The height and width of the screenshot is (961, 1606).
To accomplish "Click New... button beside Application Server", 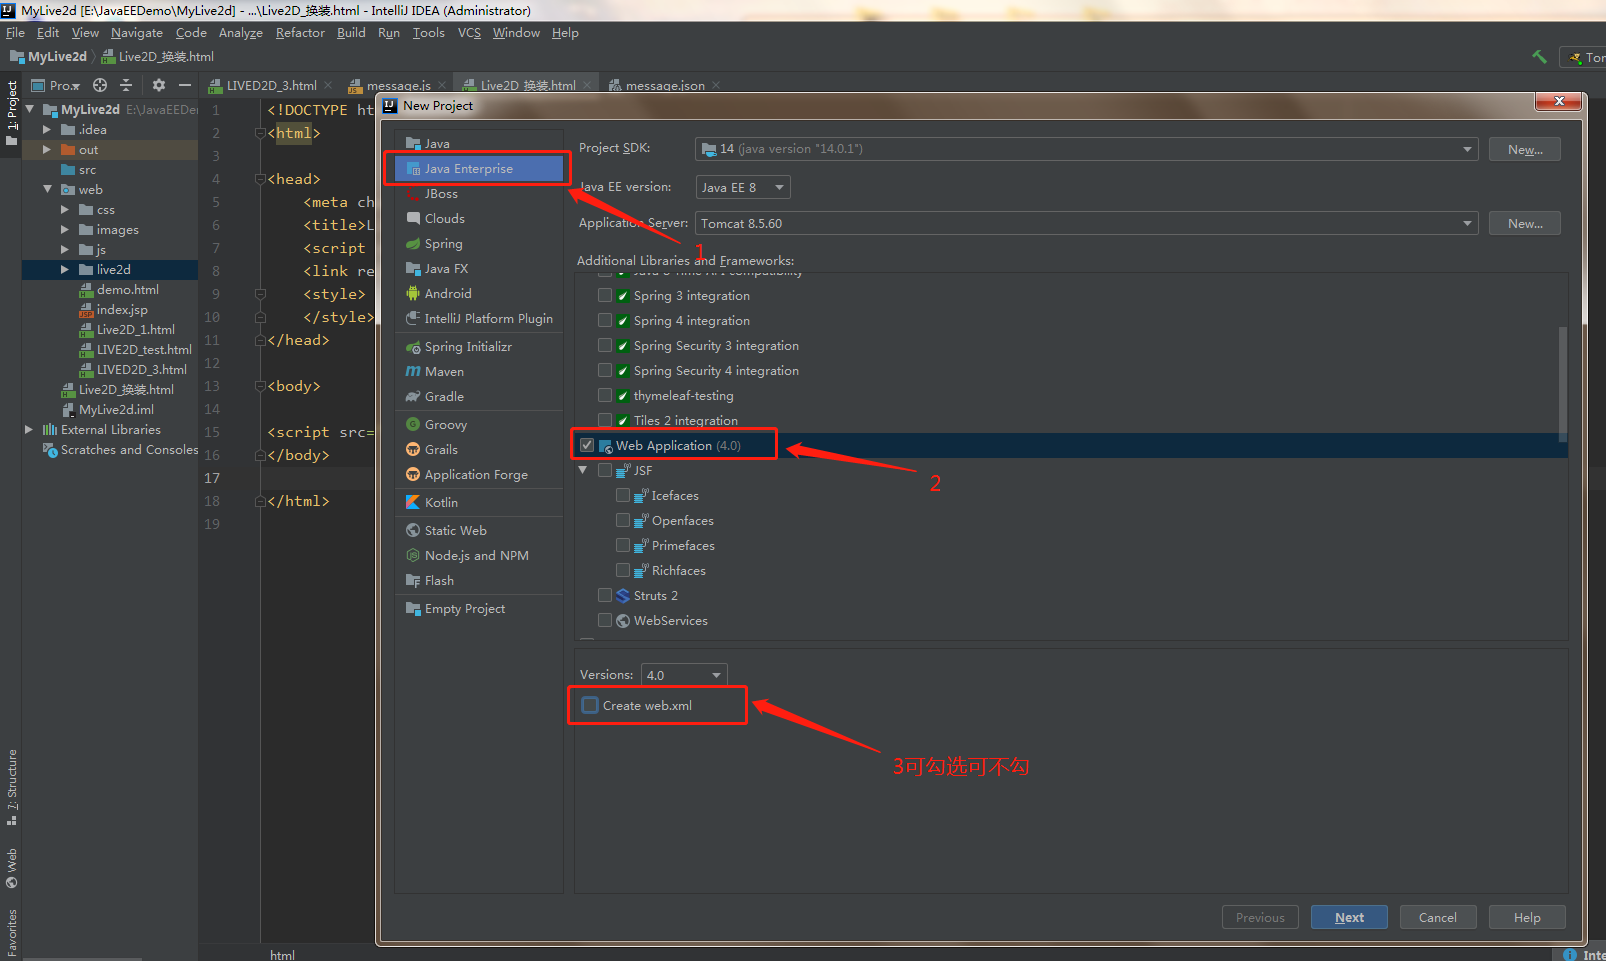I will [x=1525, y=224].
